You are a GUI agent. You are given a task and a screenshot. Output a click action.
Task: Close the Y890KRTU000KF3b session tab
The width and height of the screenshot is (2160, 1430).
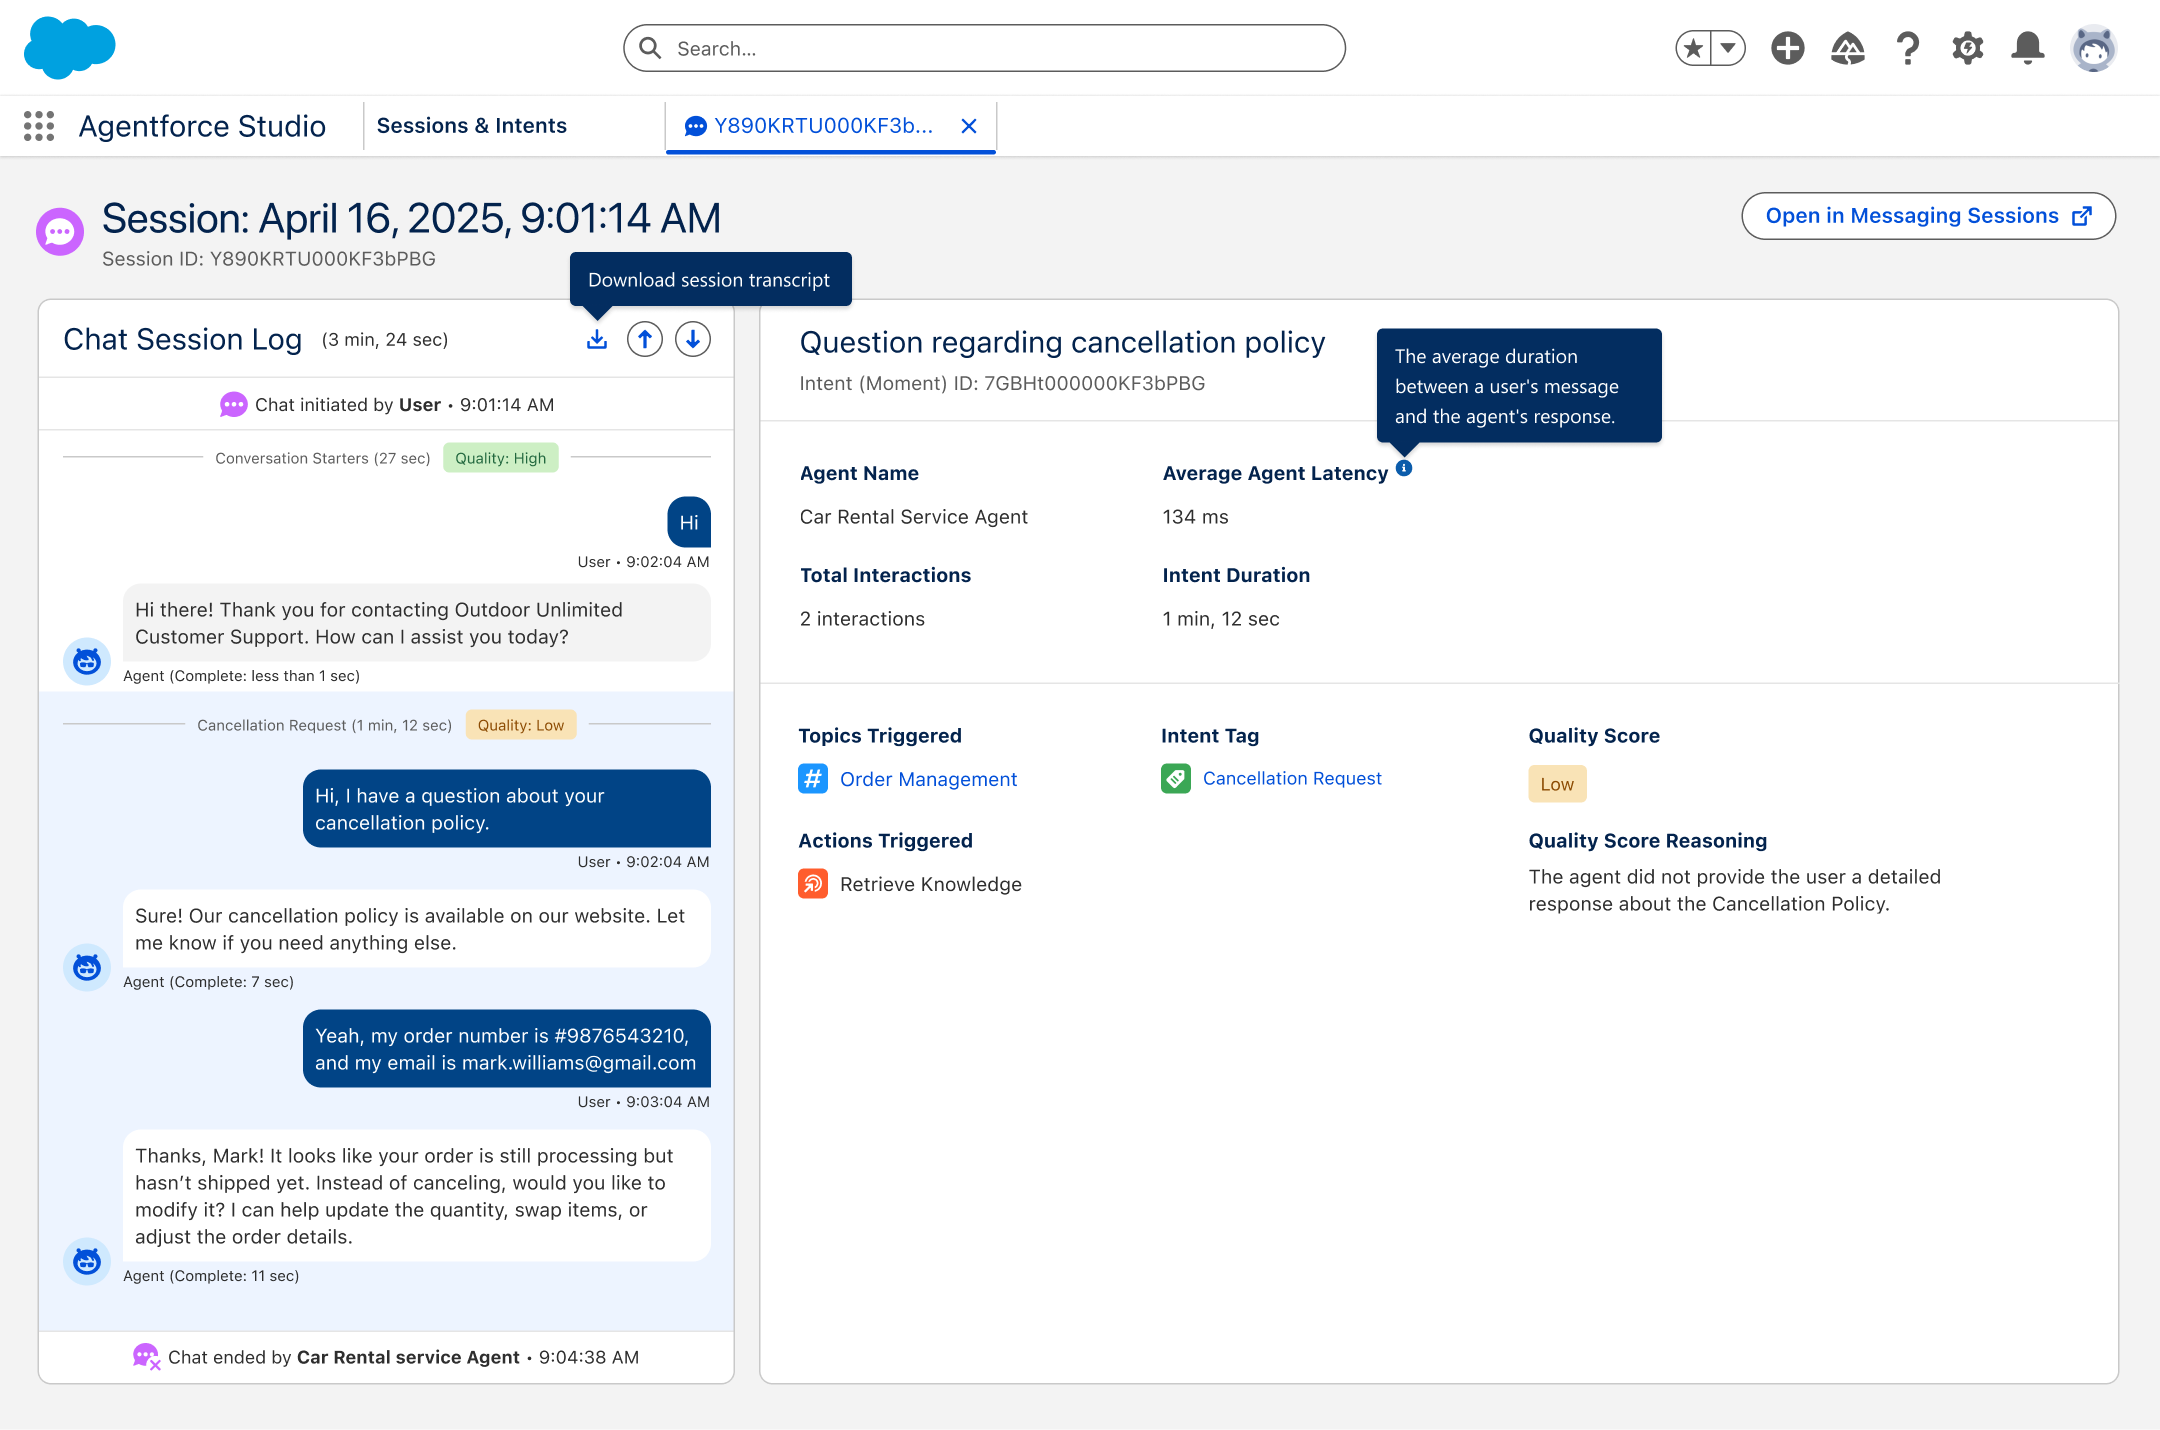click(969, 126)
